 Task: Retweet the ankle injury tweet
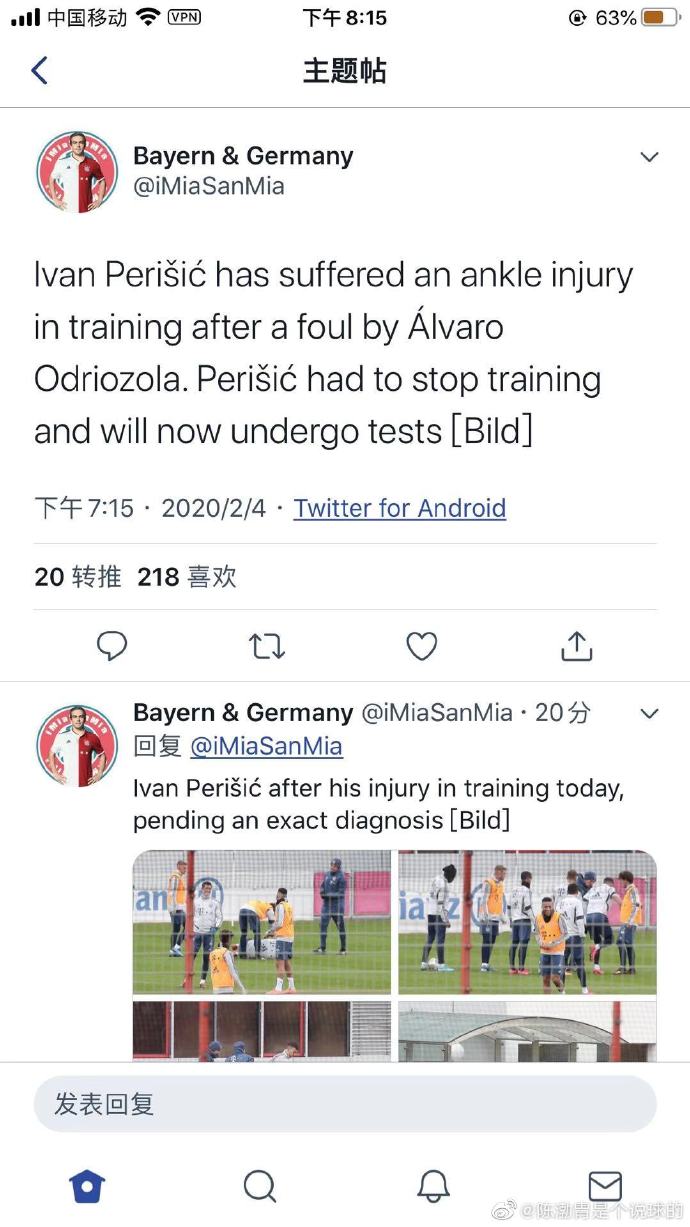266,646
